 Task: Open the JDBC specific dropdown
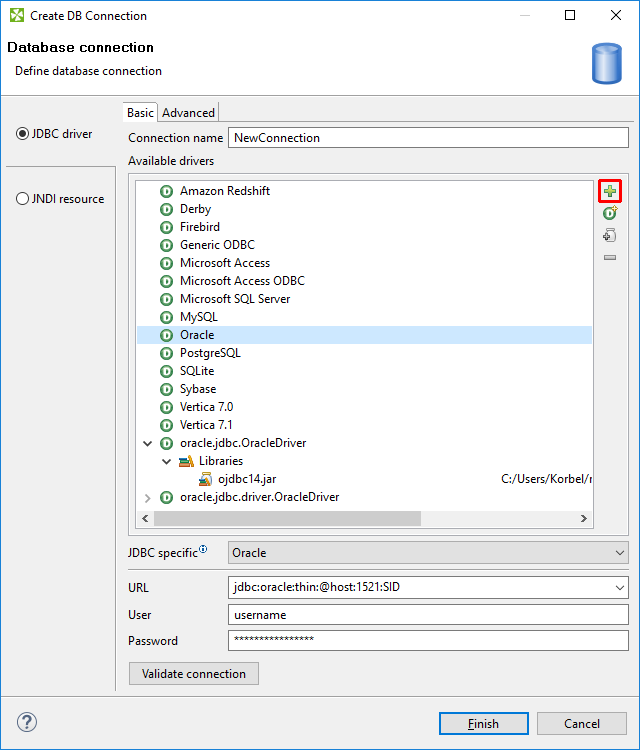point(618,552)
